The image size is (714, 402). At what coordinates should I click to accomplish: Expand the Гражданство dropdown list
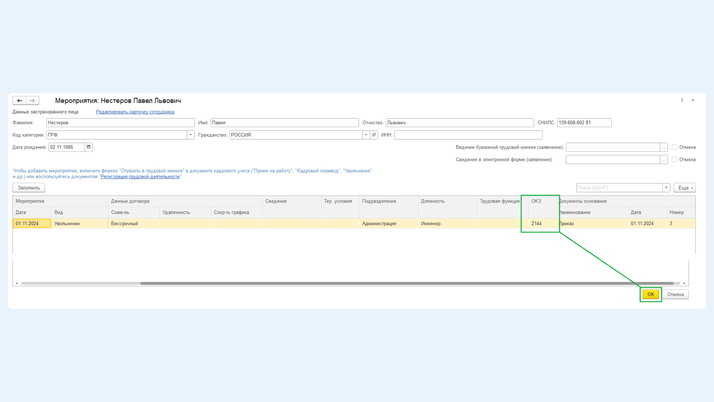(x=365, y=135)
